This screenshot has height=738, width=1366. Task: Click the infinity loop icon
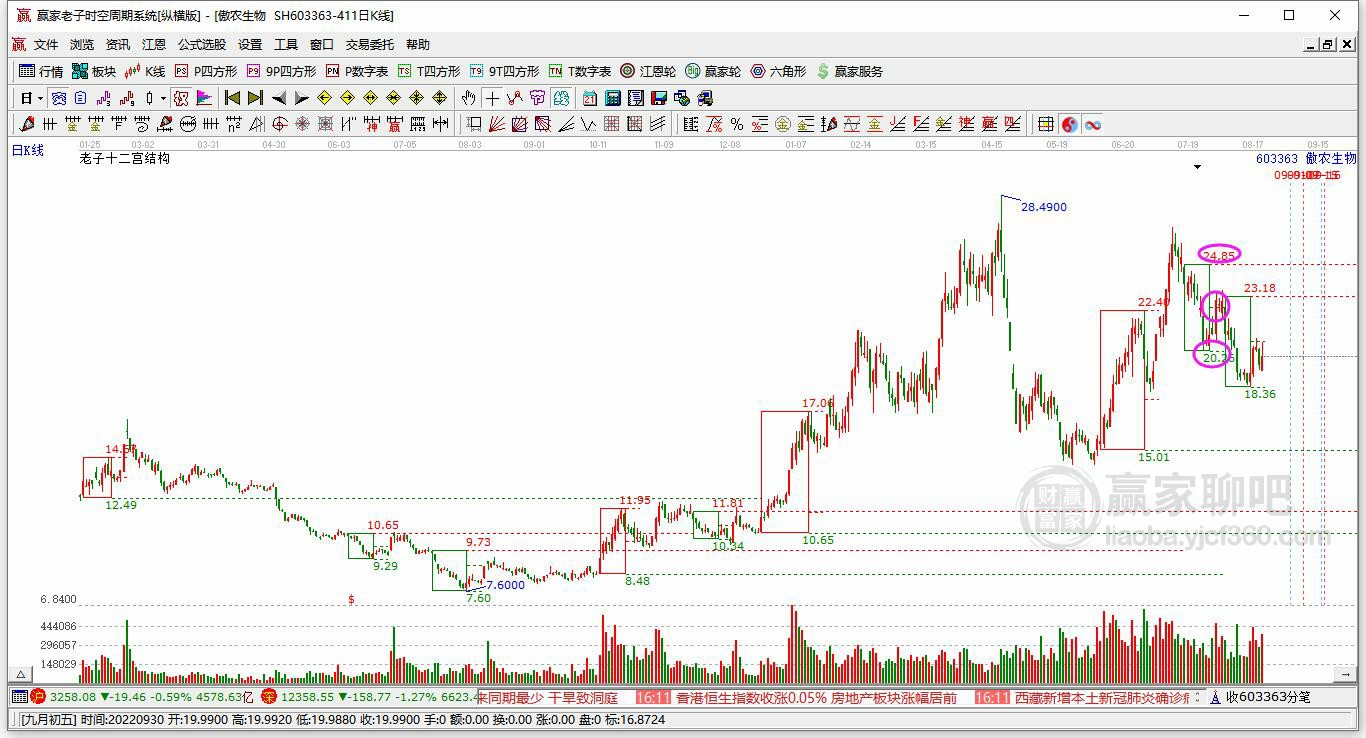(1093, 124)
